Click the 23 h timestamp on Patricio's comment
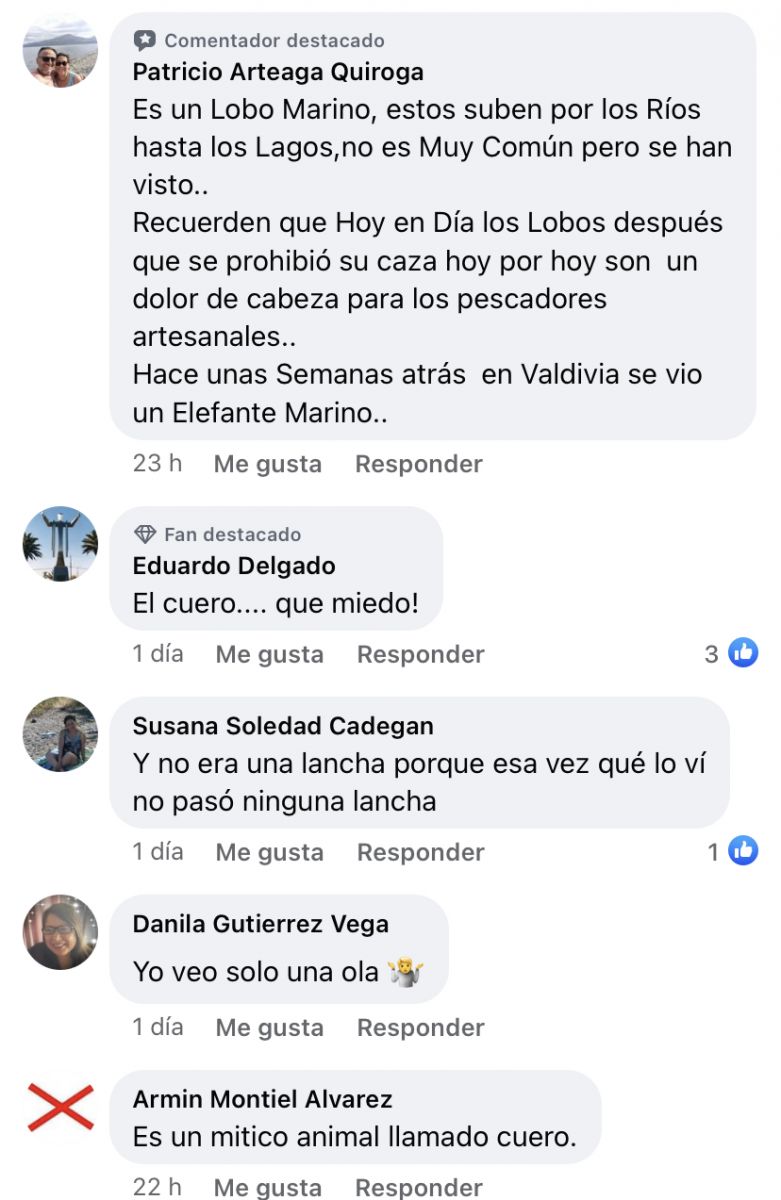The width and height of the screenshot is (781, 1200). [x=157, y=464]
